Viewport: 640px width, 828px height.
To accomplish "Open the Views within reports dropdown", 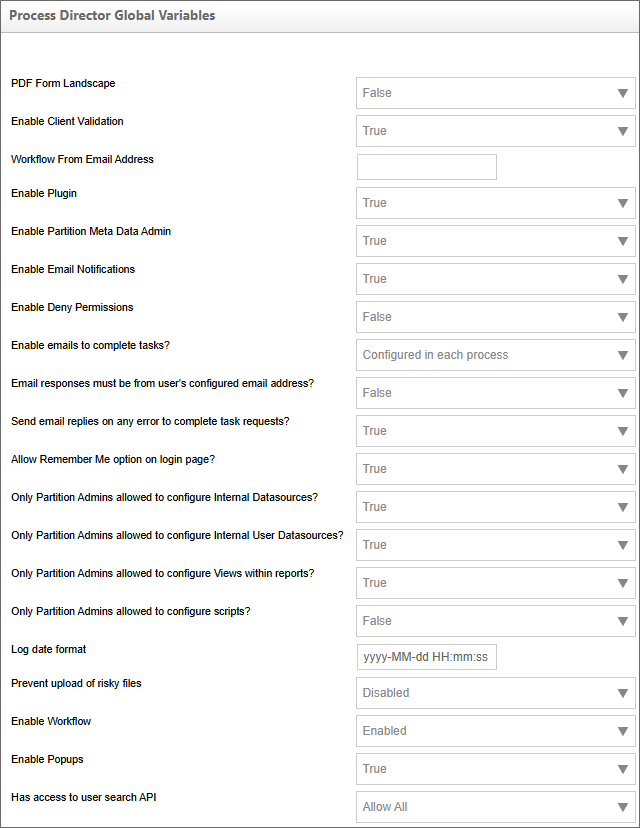I will tap(496, 583).
